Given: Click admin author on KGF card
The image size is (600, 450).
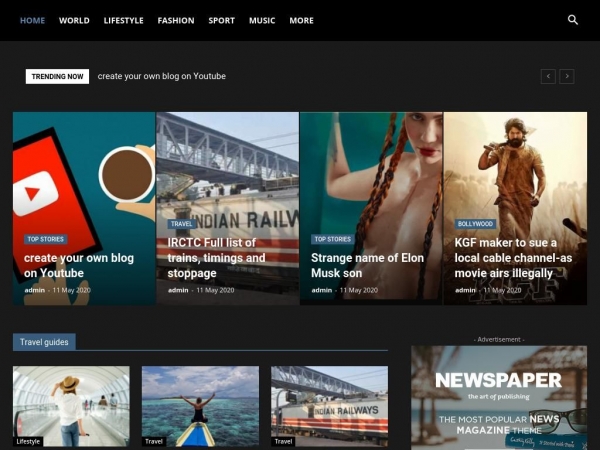Looking at the screenshot, I should pos(465,290).
